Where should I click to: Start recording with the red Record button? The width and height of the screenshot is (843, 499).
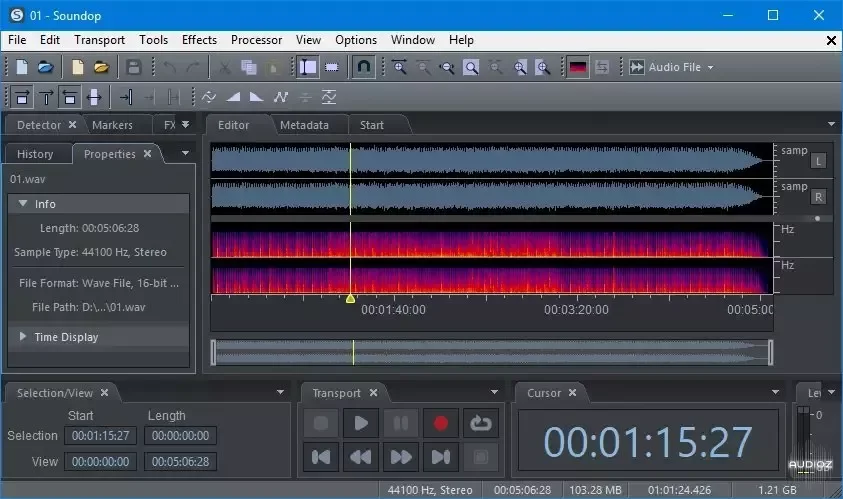pyautogui.click(x=441, y=423)
